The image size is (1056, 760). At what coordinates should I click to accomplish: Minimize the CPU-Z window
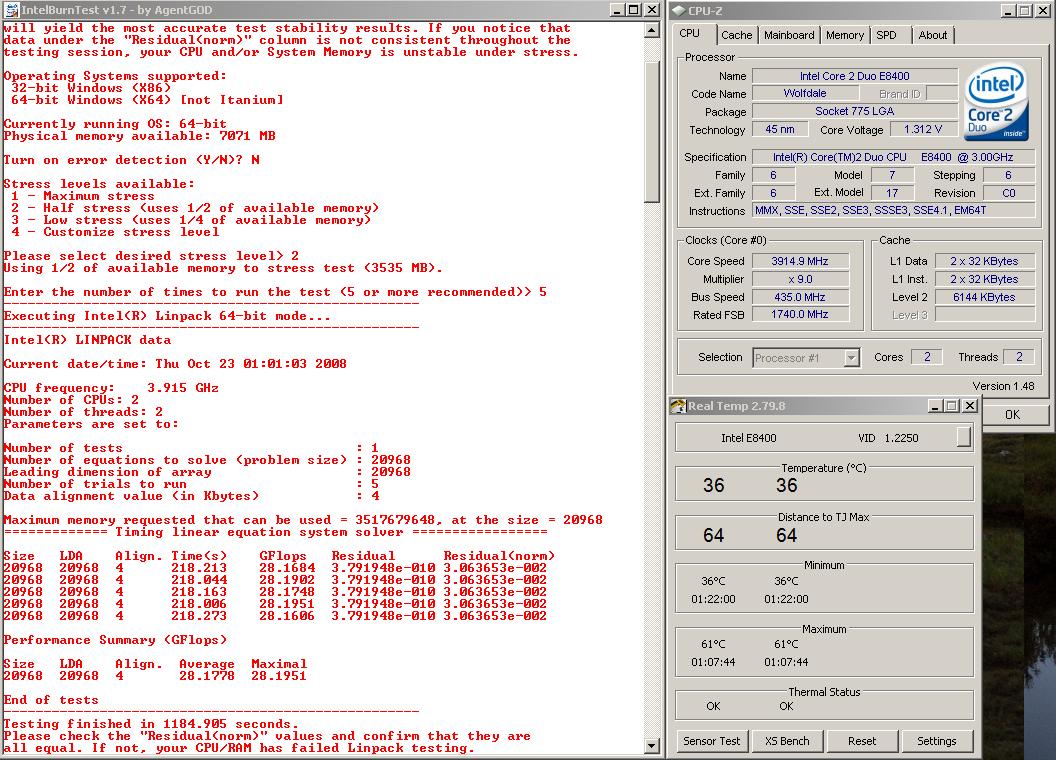tap(1008, 11)
